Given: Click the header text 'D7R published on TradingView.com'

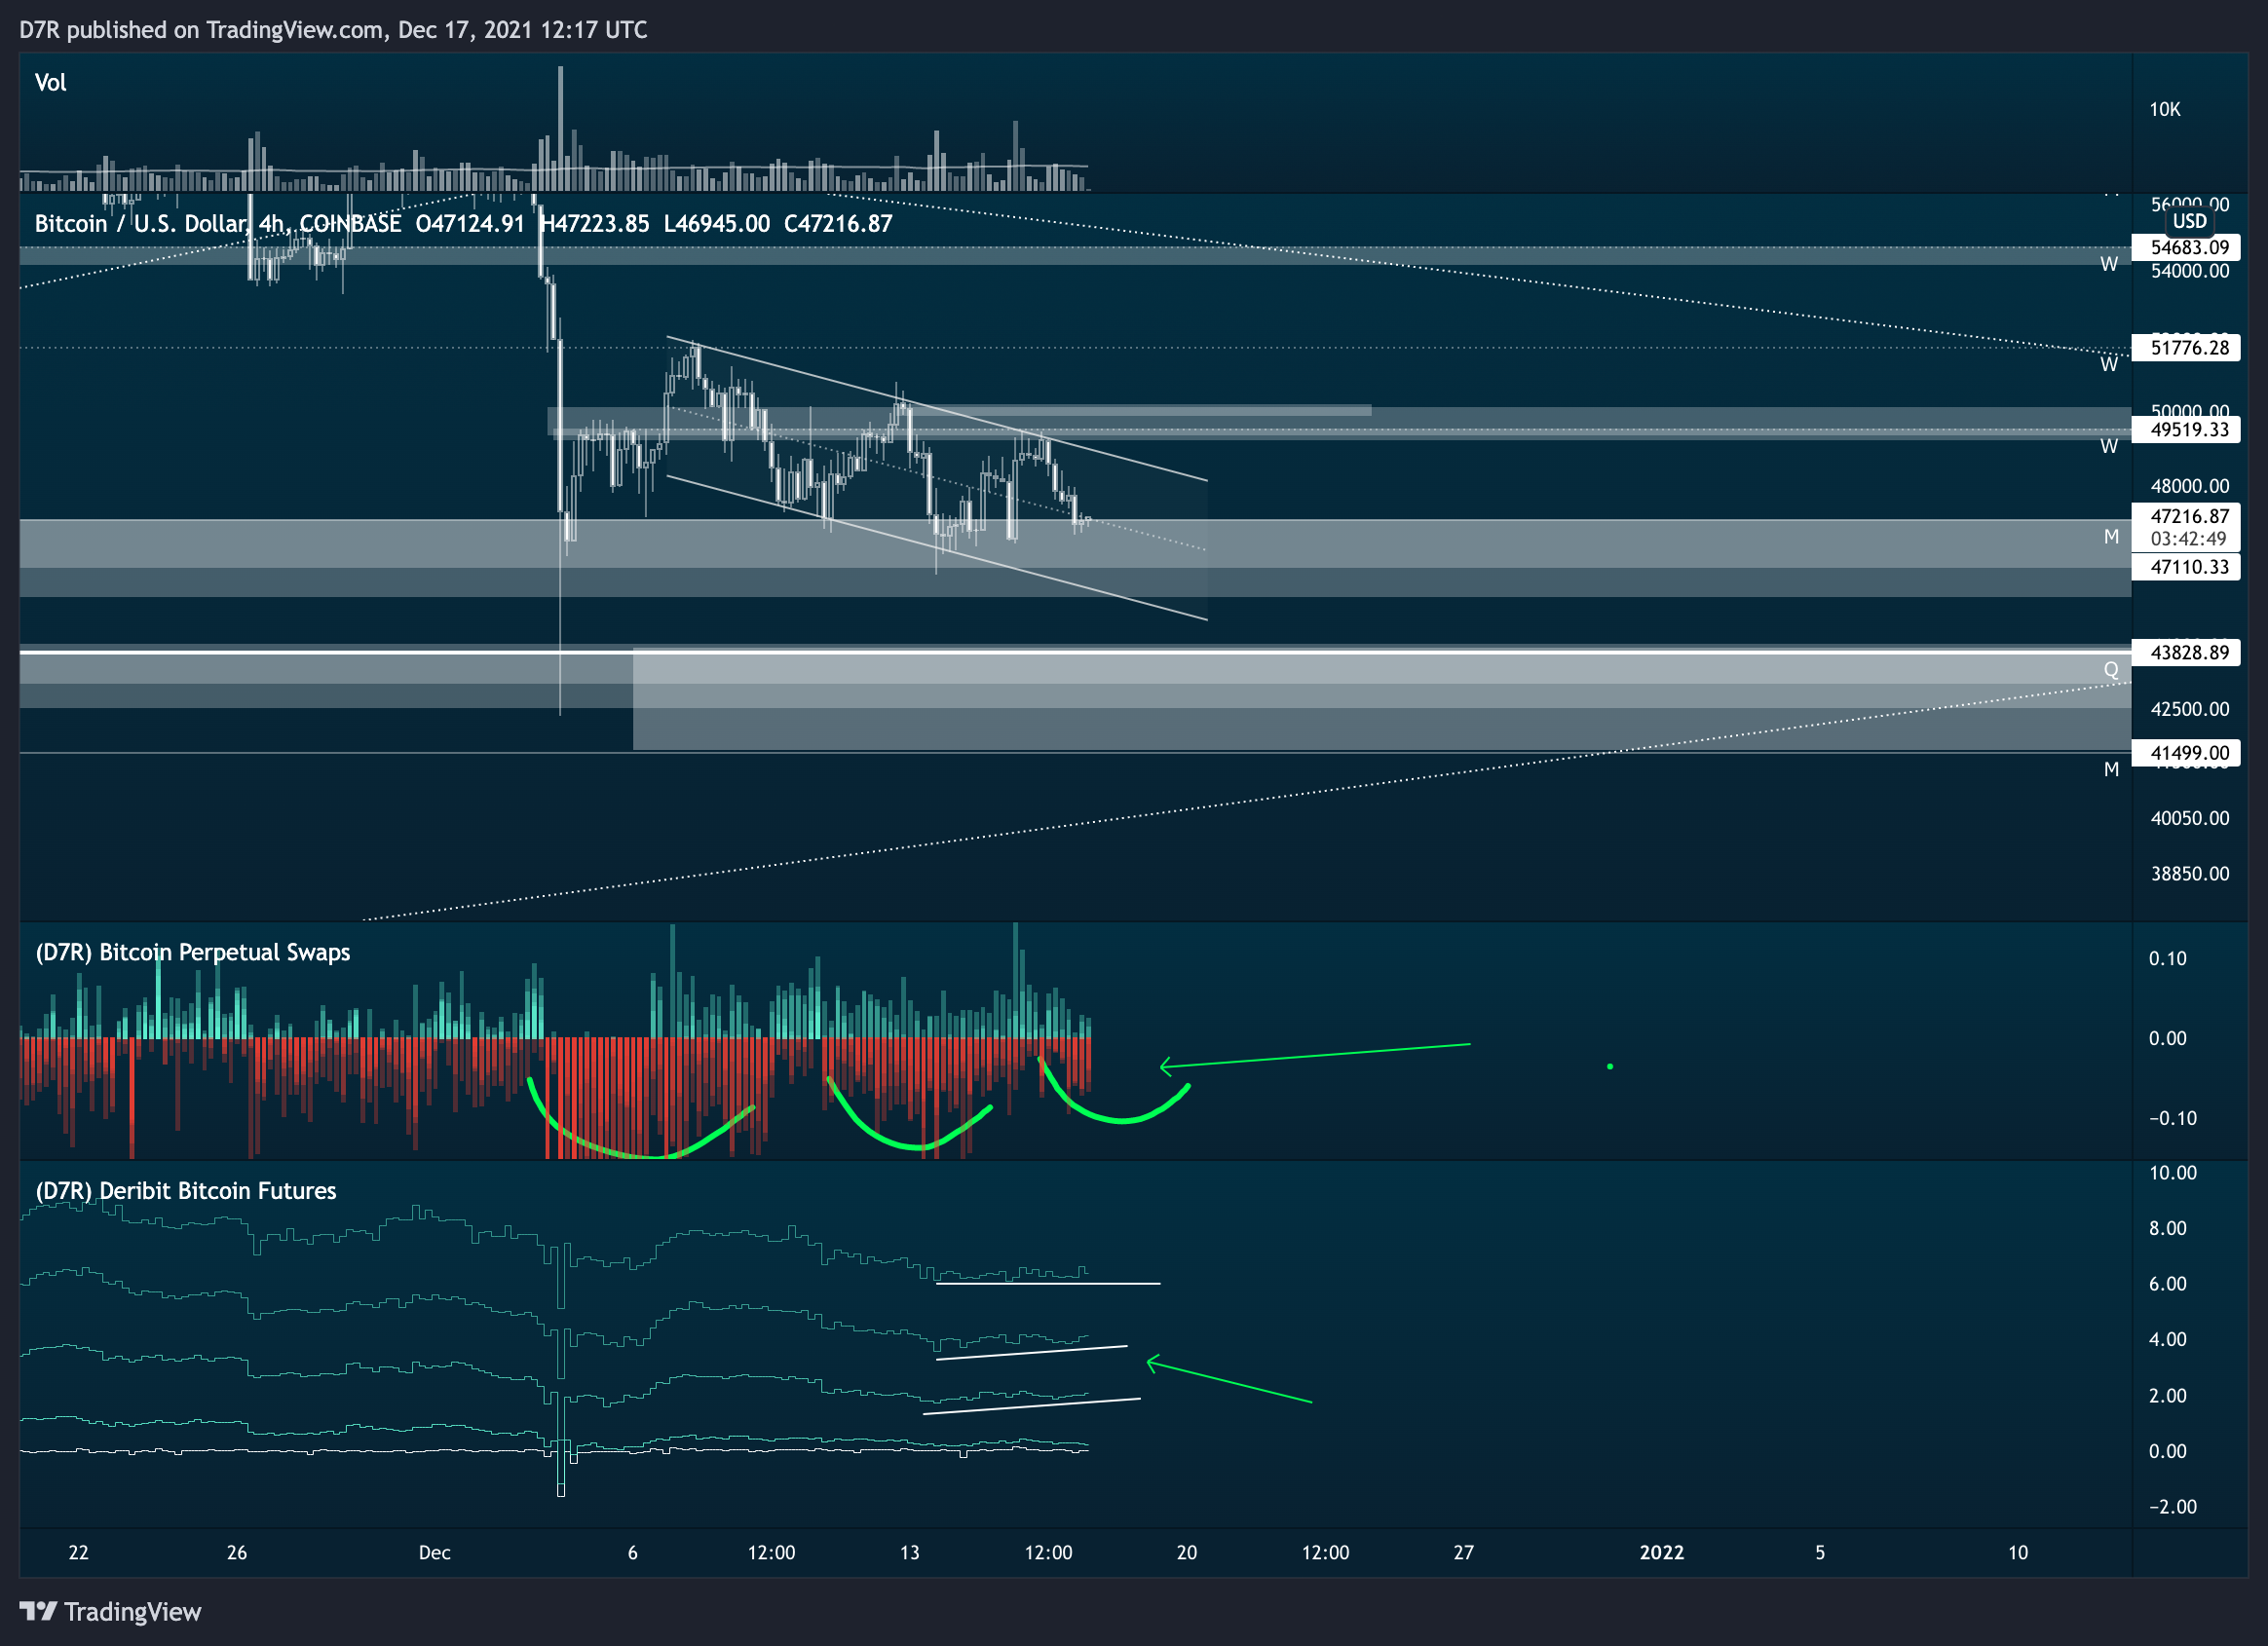Looking at the screenshot, I should click(x=201, y=30).
